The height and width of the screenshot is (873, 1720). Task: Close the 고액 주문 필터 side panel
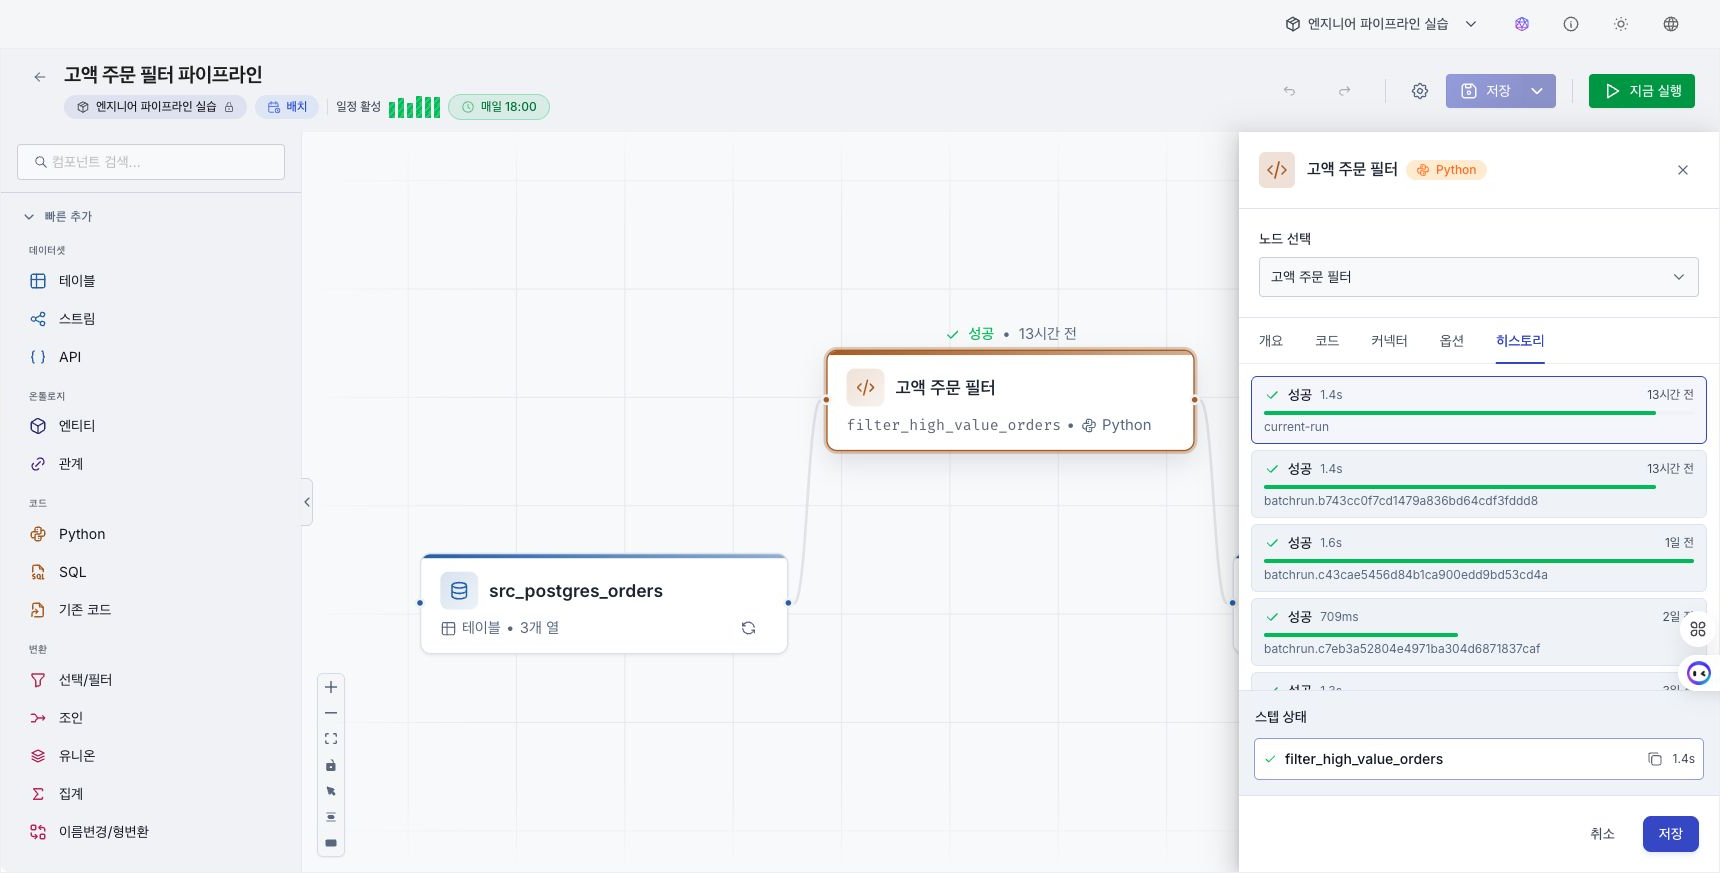tap(1683, 170)
